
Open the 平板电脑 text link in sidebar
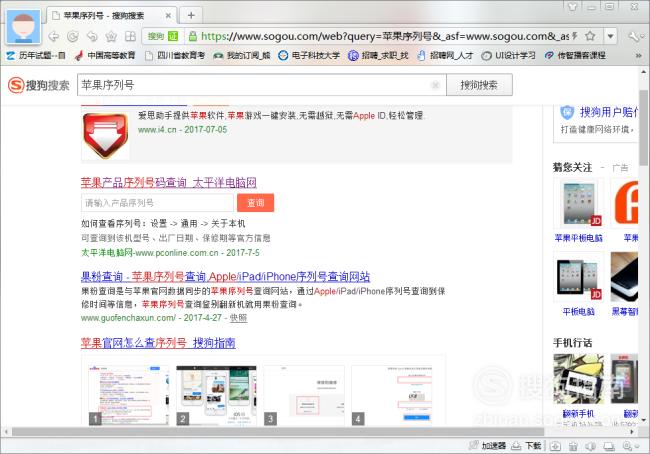point(579,312)
